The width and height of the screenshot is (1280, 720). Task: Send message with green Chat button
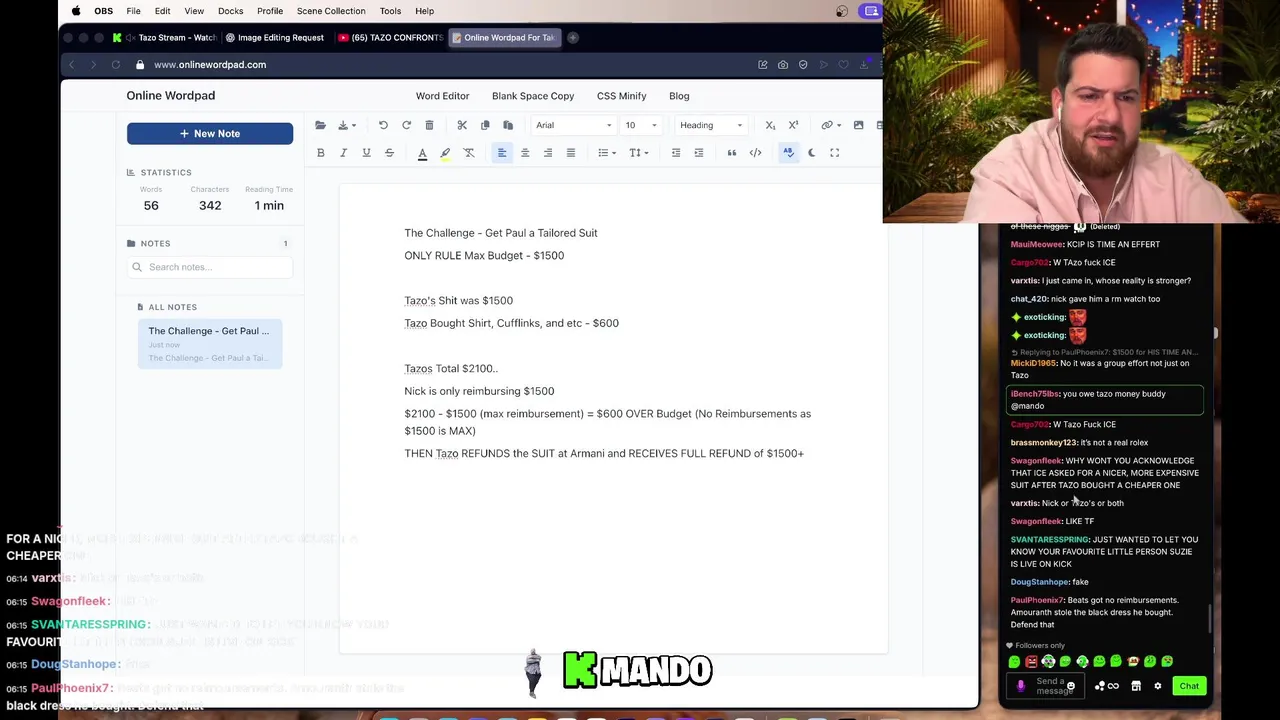coord(1189,686)
